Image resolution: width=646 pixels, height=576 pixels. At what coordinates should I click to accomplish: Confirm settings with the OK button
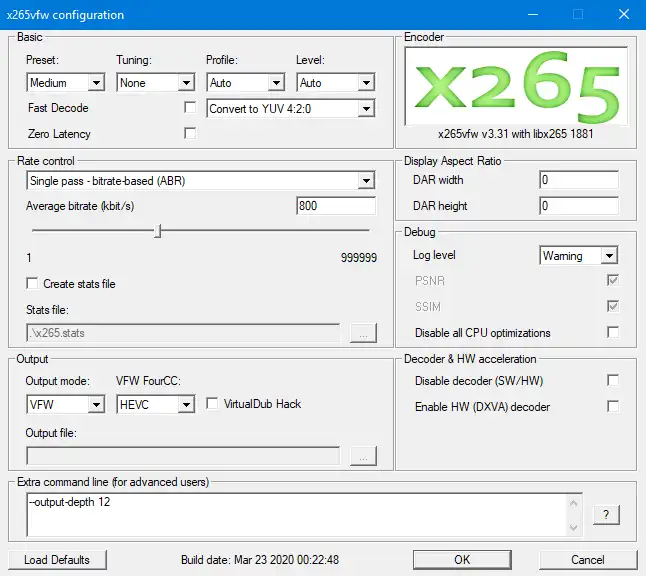(462, 560)
